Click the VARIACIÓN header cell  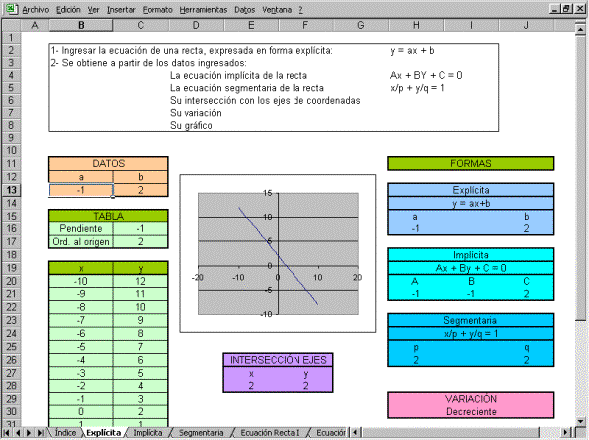(x=471, y=399)
